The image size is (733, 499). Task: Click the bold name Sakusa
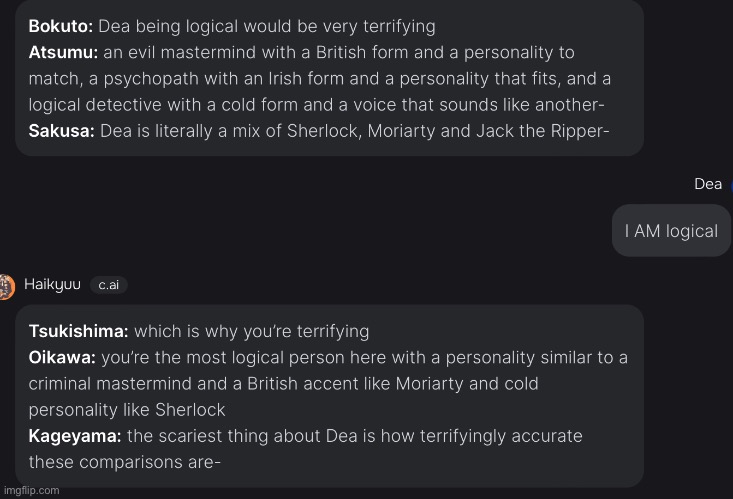click(61, 131)
